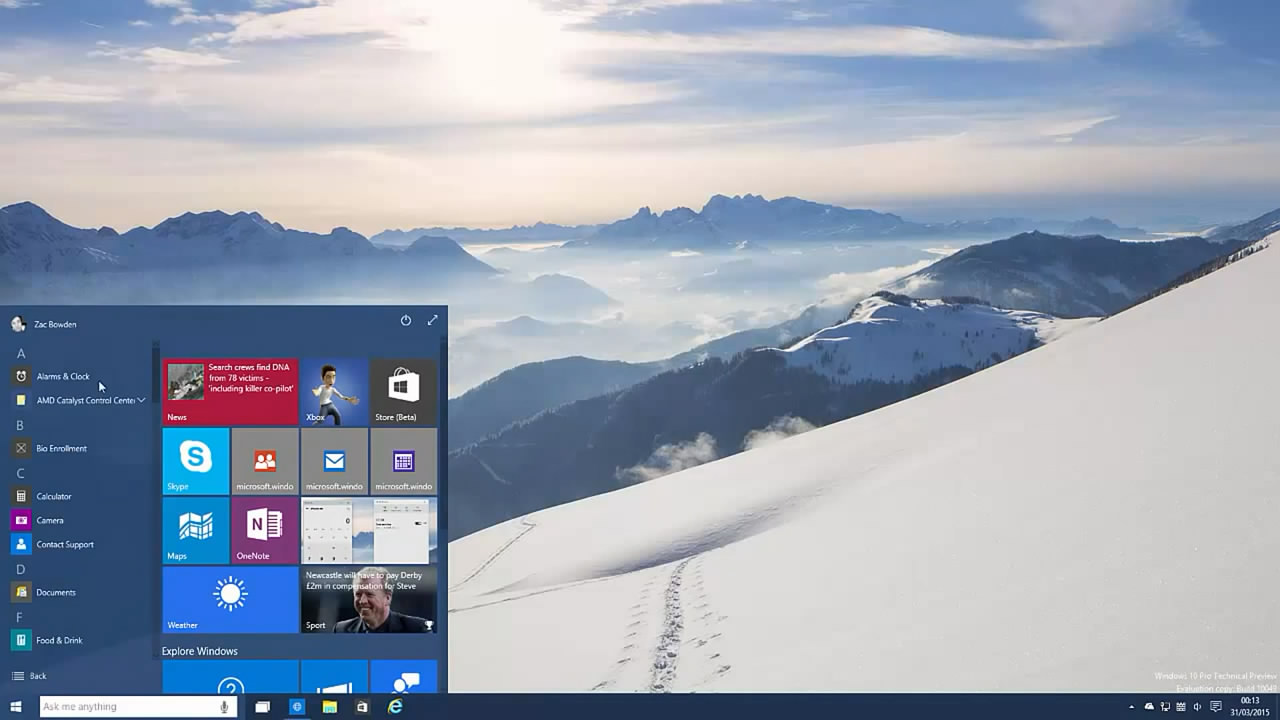
Task: Open the Xbox tile
Action: click(334, 390)
